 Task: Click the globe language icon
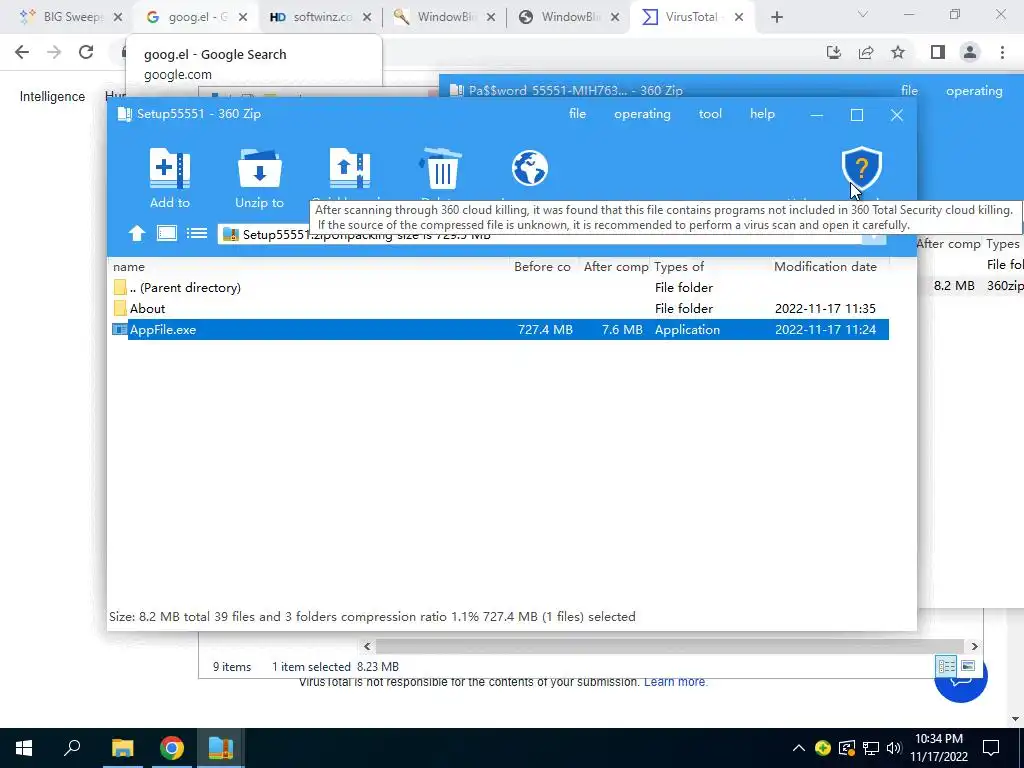point(530,168)
